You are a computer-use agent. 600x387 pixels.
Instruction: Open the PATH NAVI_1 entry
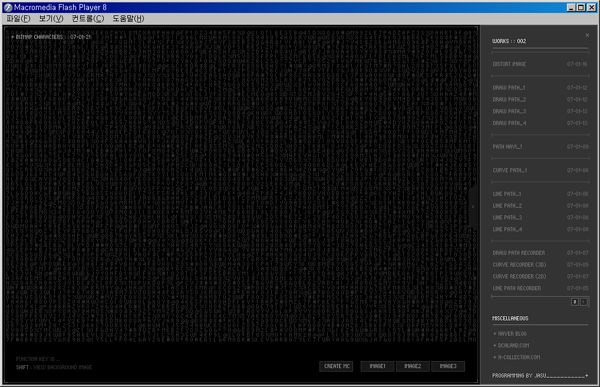click(x=540, y=147)
